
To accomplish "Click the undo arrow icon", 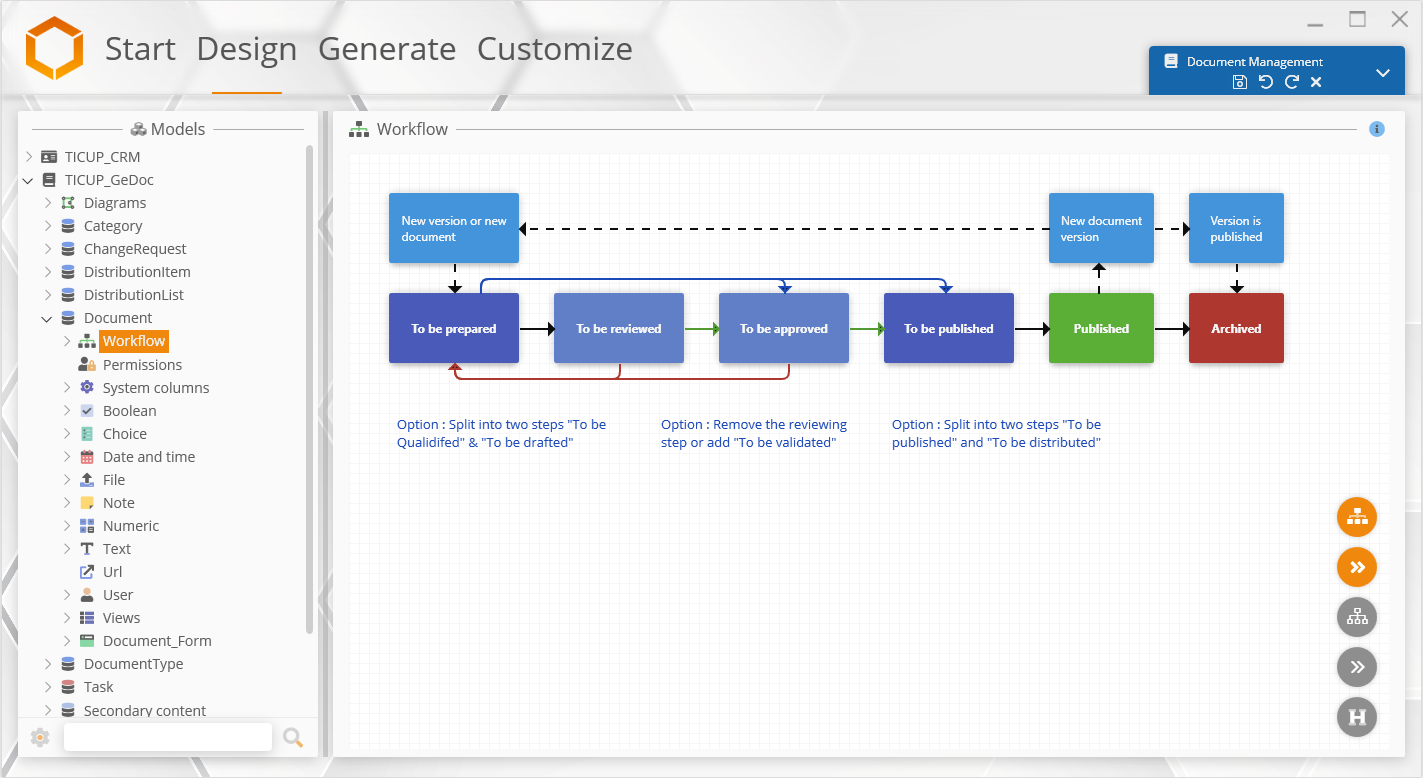I will coord(1266,82).
